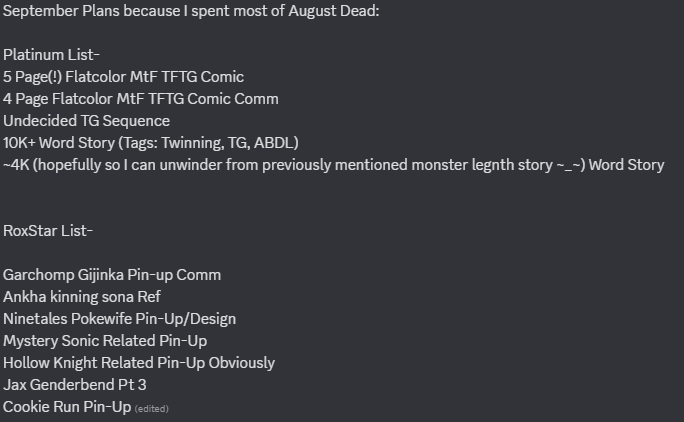Click the "5 Page(!) Flatcolor" comic line
Viewport: 684px width, 422px height.
click(x=124, y=77)
